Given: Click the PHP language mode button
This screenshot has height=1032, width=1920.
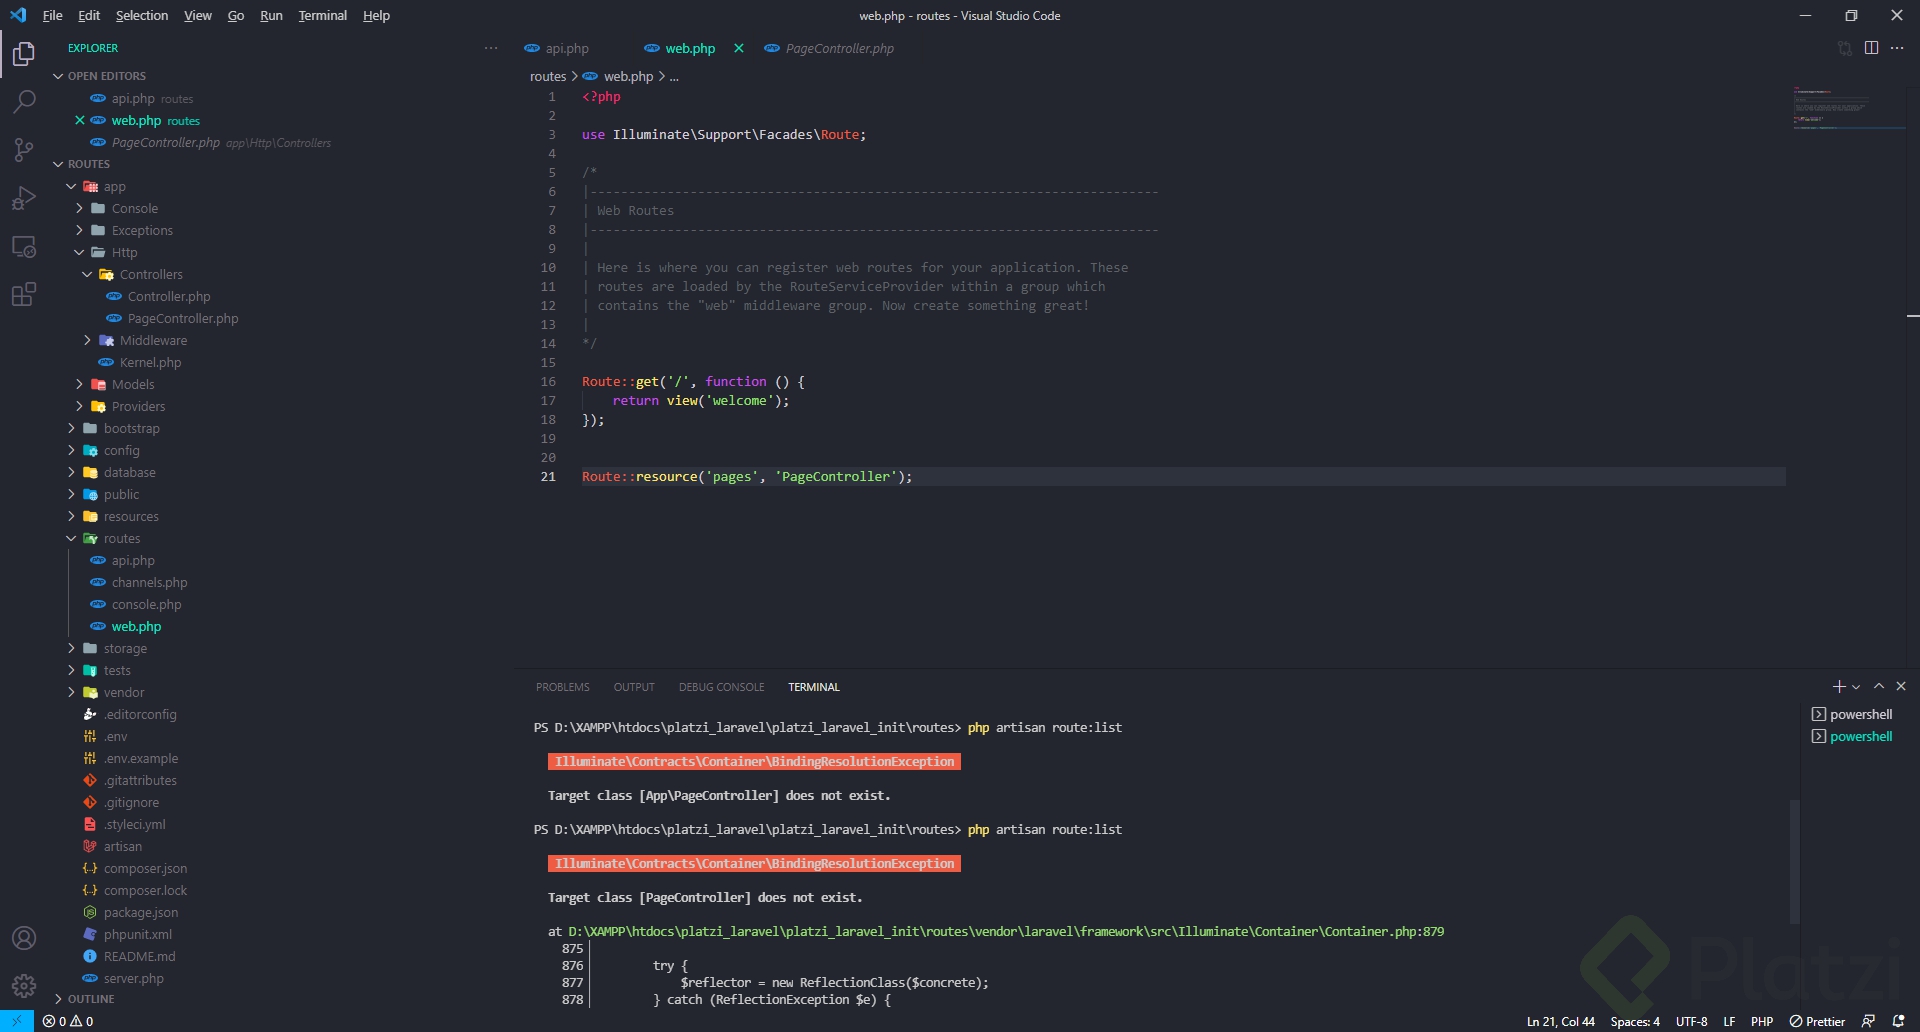Looking at the screenshot, I should coord(1762,1021).
